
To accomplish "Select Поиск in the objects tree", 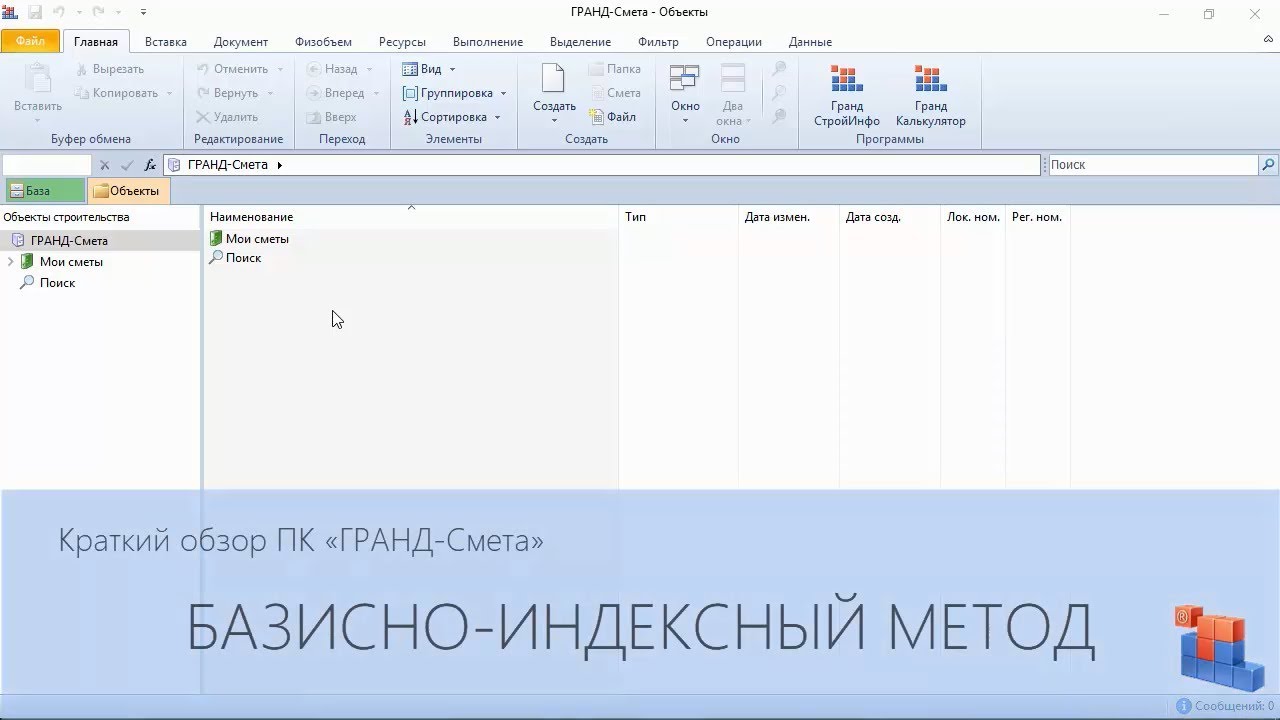I will point(57,283).
